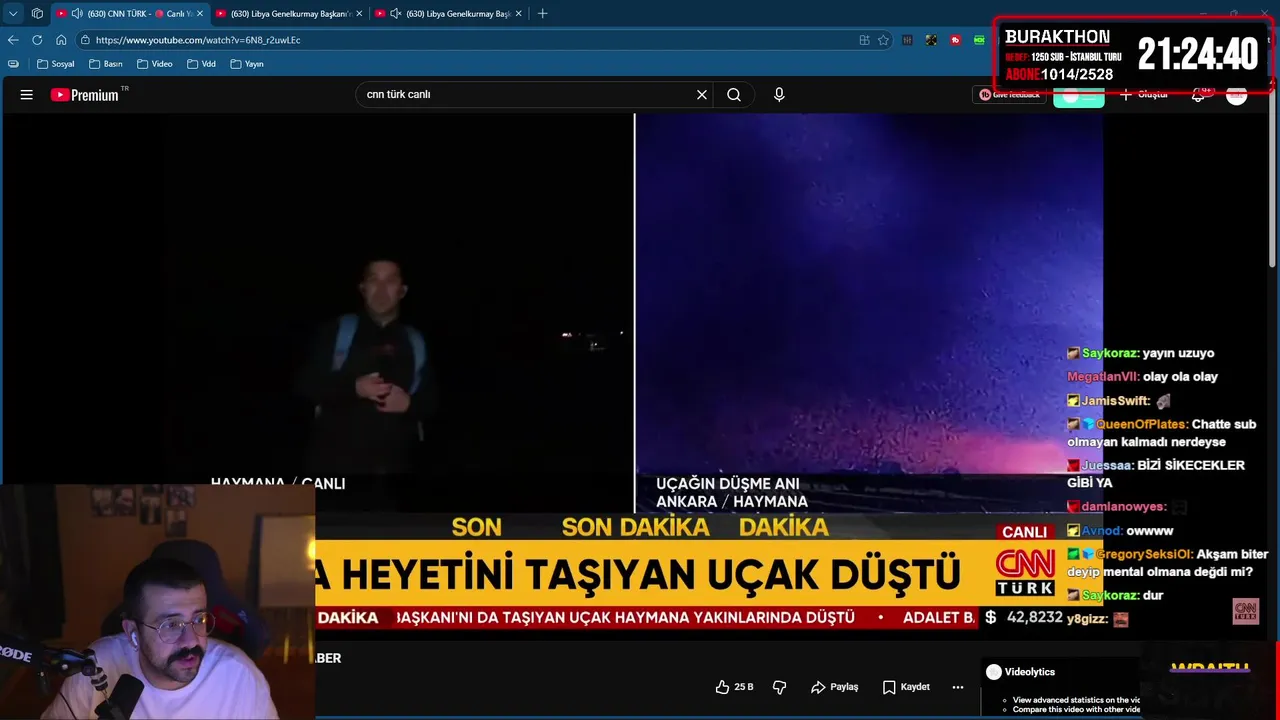Open the apps icon in address bar

click(x=864, y=40)
